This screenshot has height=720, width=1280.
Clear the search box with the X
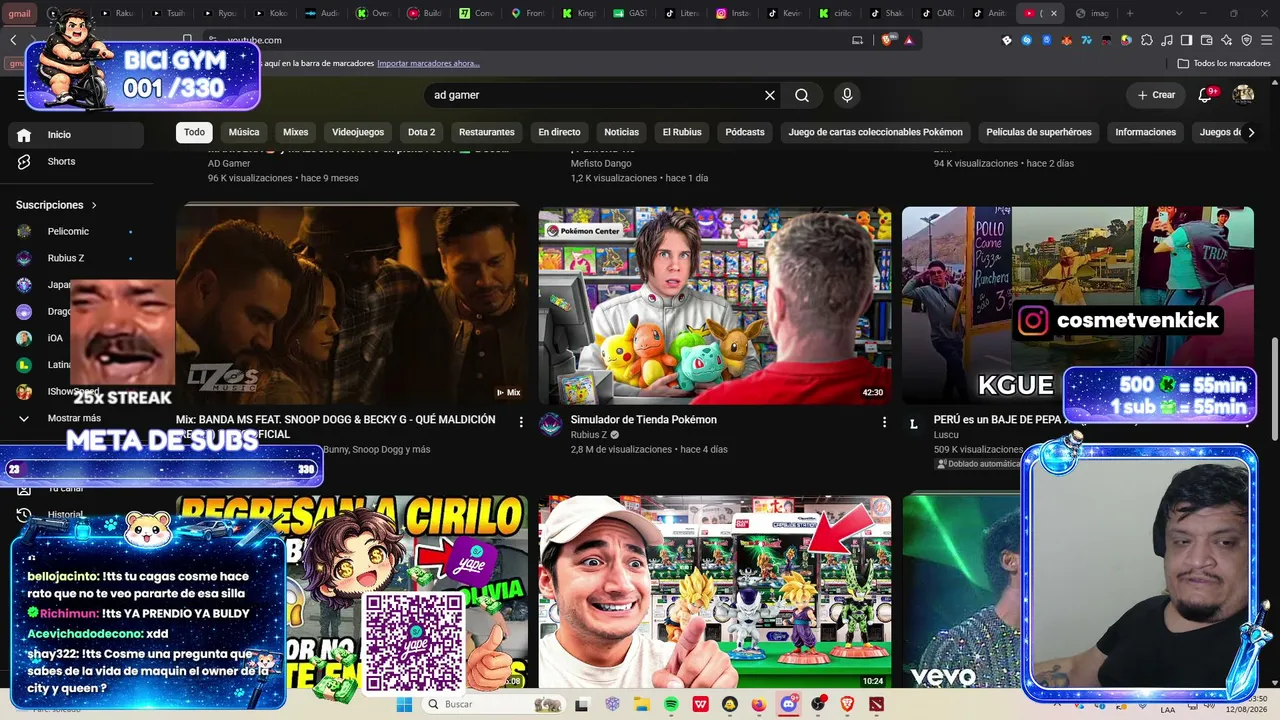click(770, 95)
